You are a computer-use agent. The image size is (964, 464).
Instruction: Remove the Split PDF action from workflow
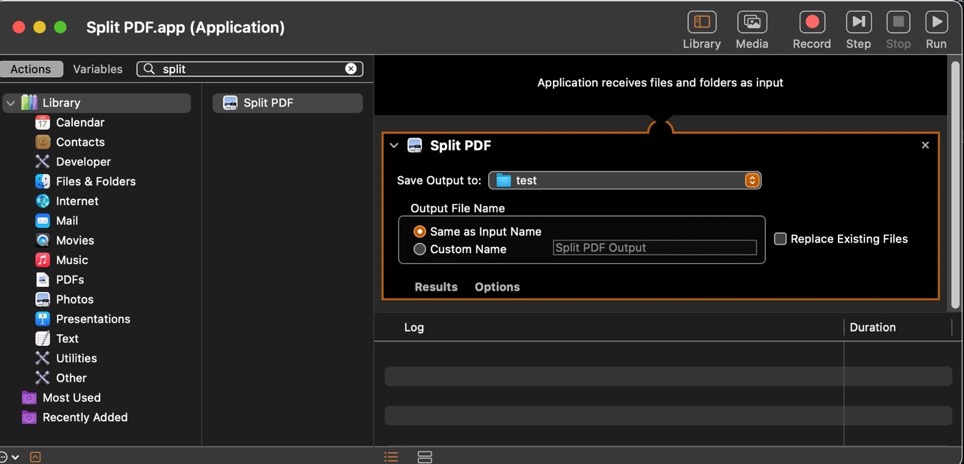(x=925, y=145)
